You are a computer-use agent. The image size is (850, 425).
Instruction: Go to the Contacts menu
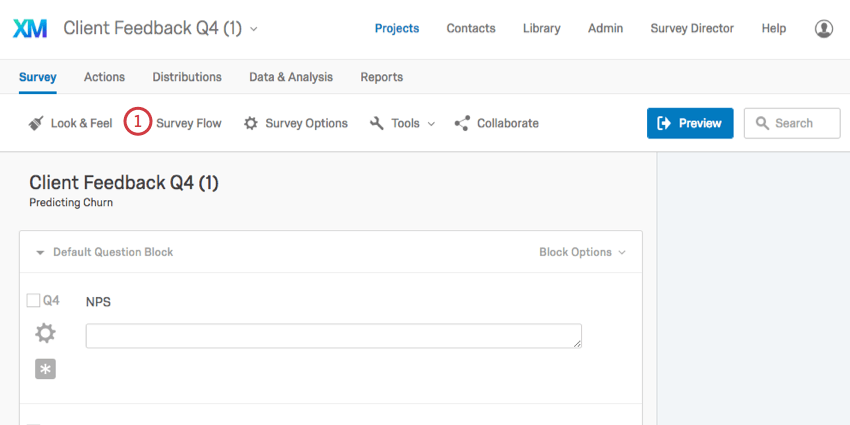tap(471, 28)
